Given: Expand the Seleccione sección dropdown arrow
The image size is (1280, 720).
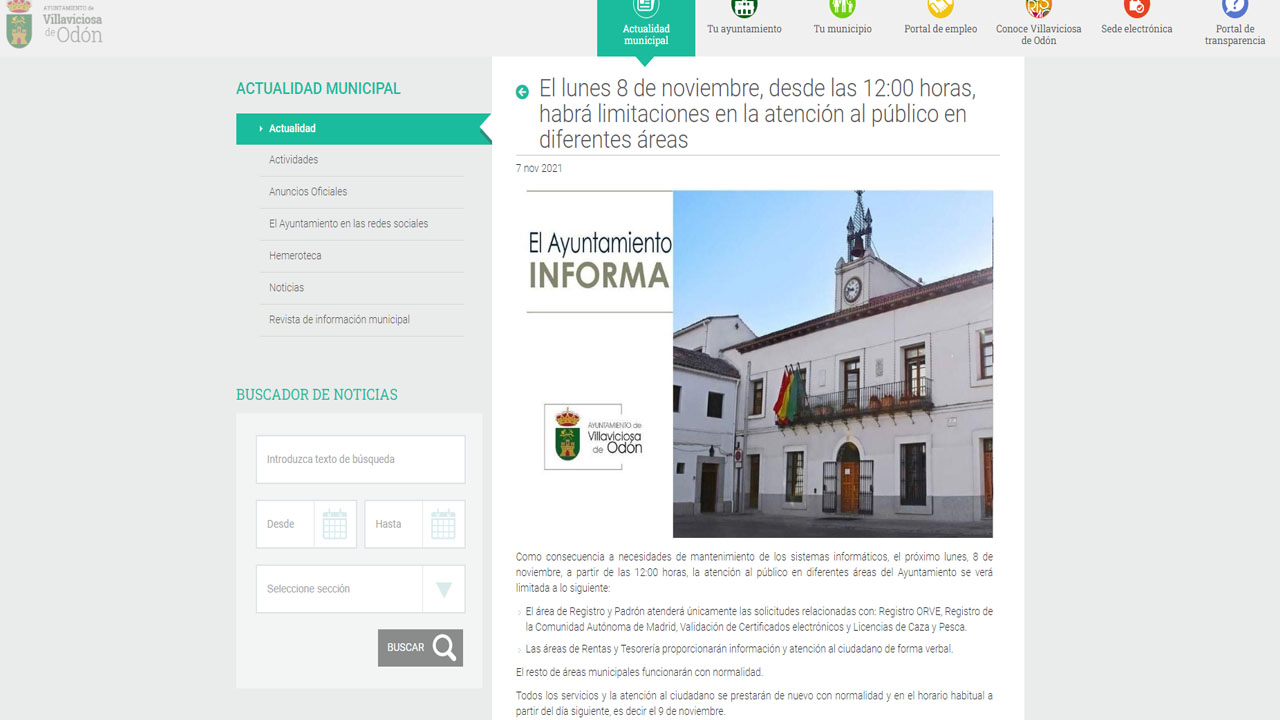Looking at the screenshot, I should [443, 589].
